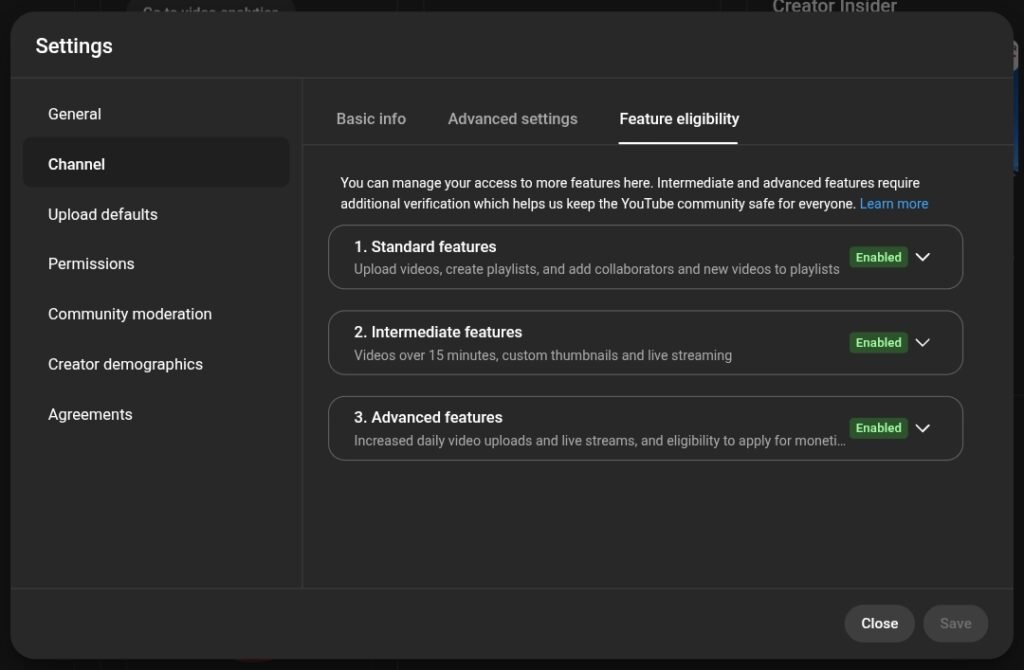Click the Creator Insider heading behind the dialog
This screenshot has width=1024, height=670.
834,7
